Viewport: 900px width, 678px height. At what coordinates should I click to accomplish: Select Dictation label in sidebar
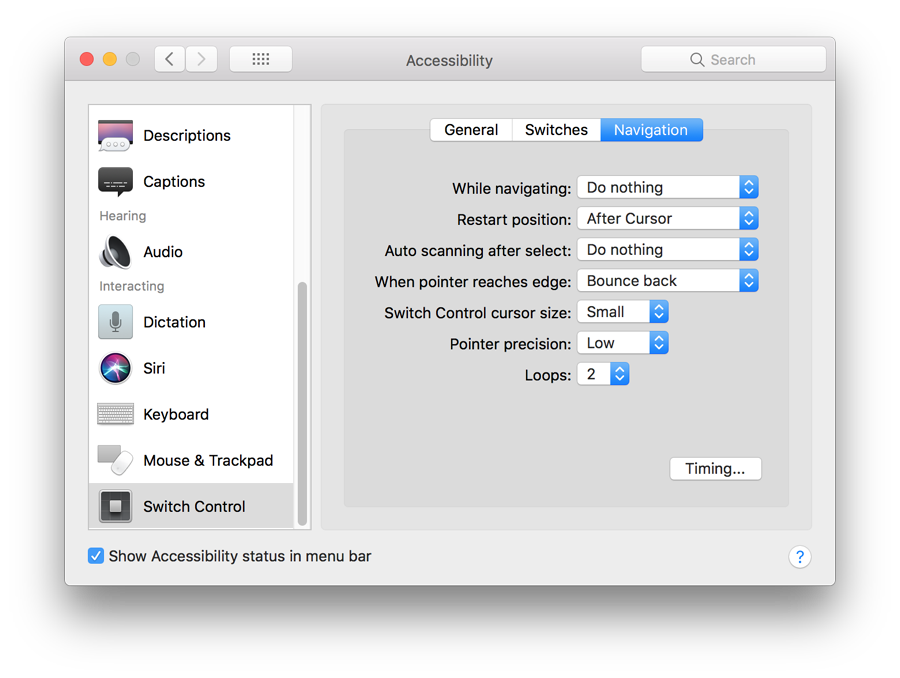(x=174, y=322)
